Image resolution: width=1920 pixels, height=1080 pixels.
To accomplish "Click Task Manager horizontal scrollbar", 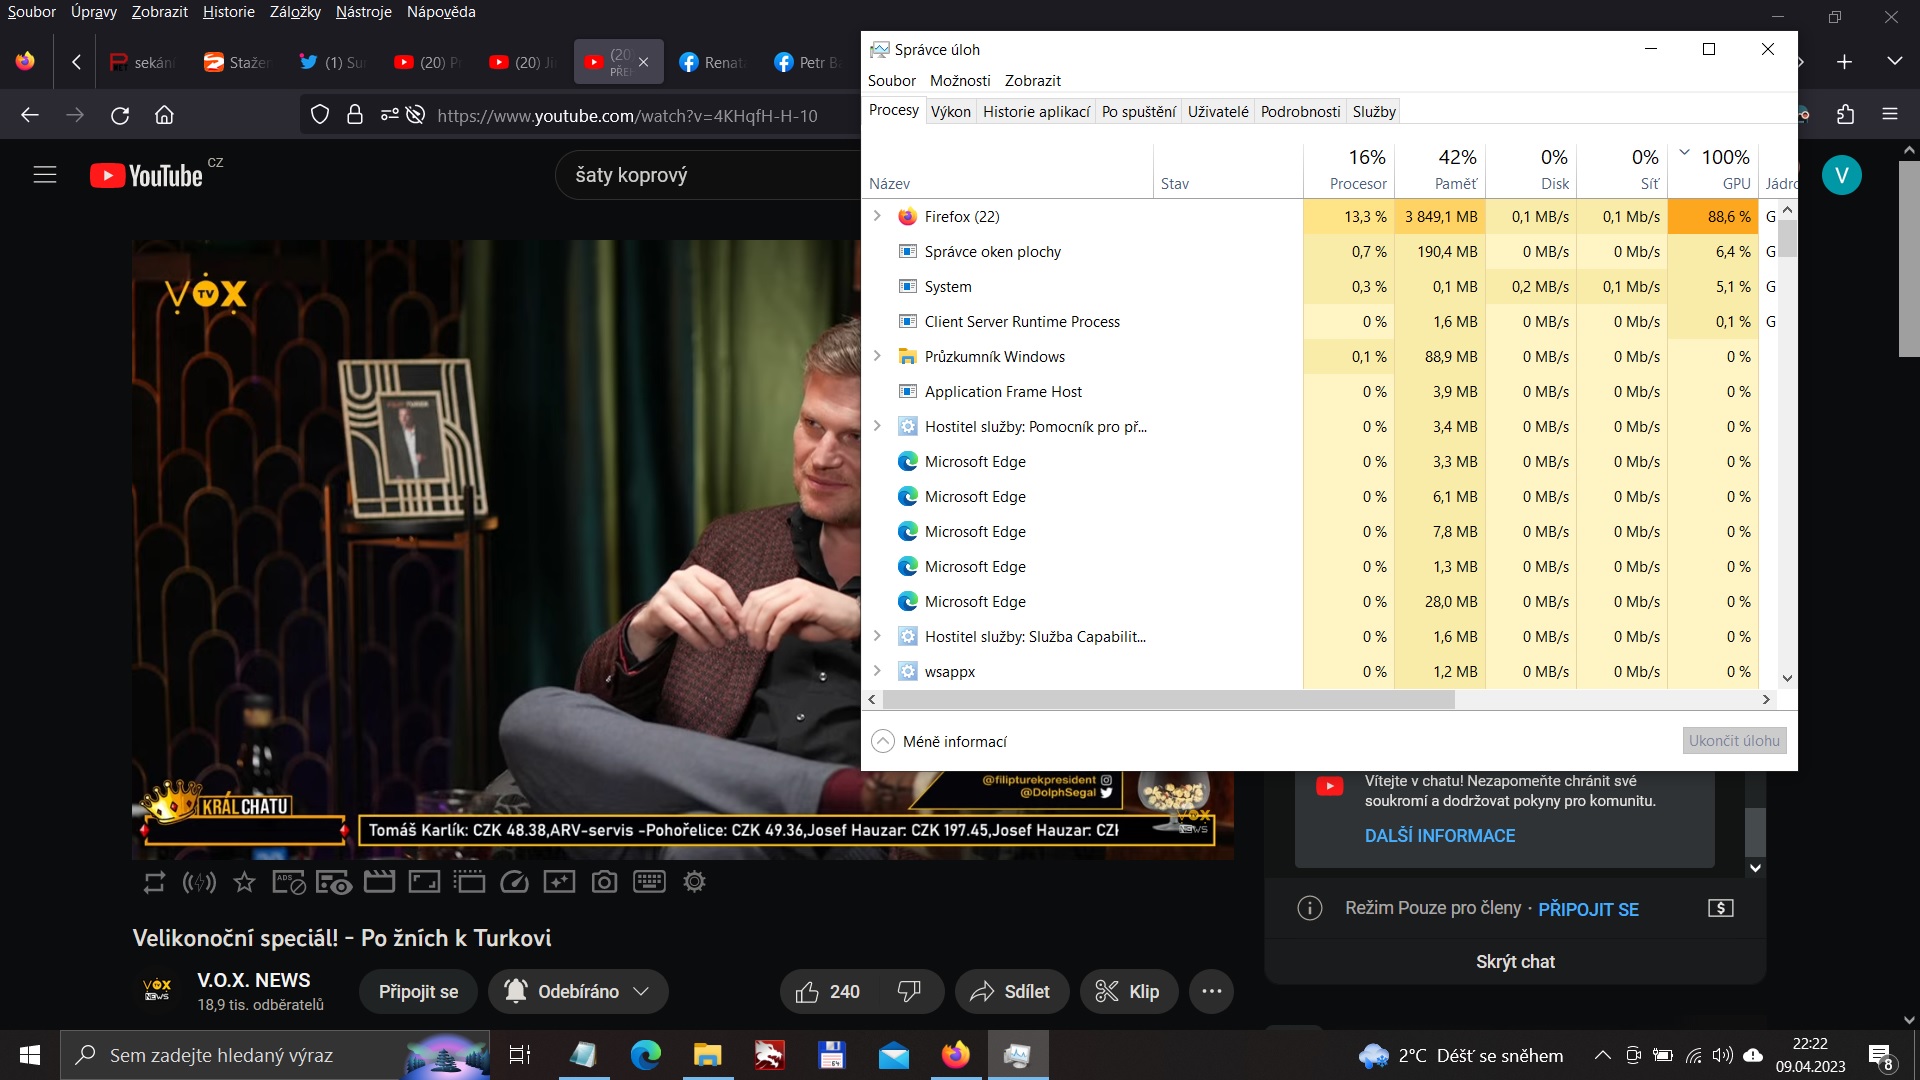I will click(x=1168, y=700).
